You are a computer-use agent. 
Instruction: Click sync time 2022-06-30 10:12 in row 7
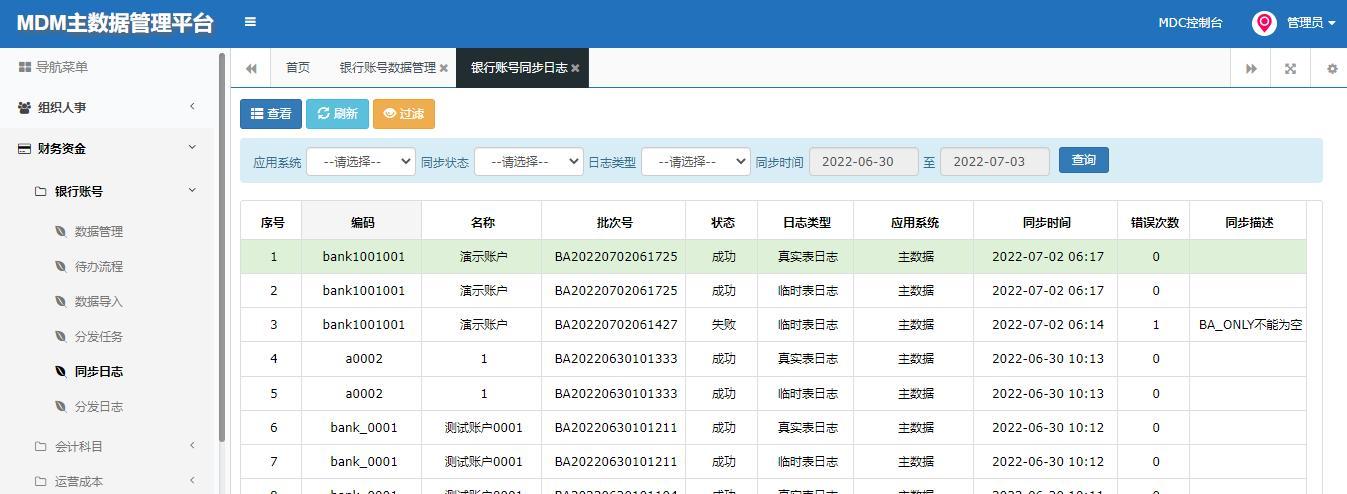[1047, 461]
